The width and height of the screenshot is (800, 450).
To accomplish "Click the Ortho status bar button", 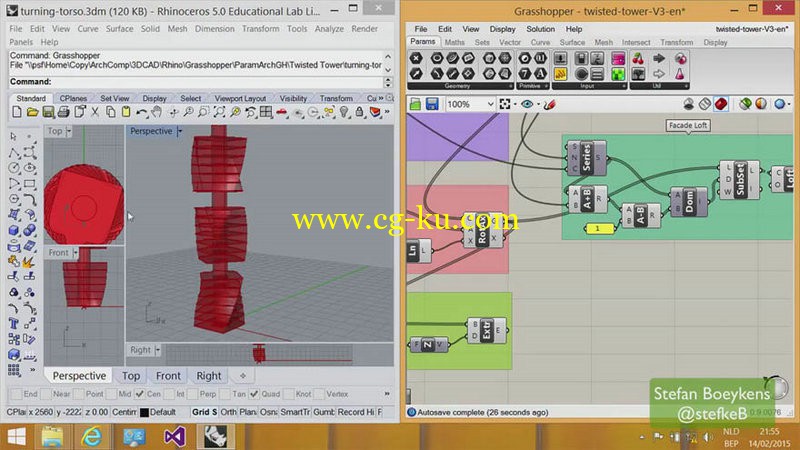I will [x=228, y=412].
